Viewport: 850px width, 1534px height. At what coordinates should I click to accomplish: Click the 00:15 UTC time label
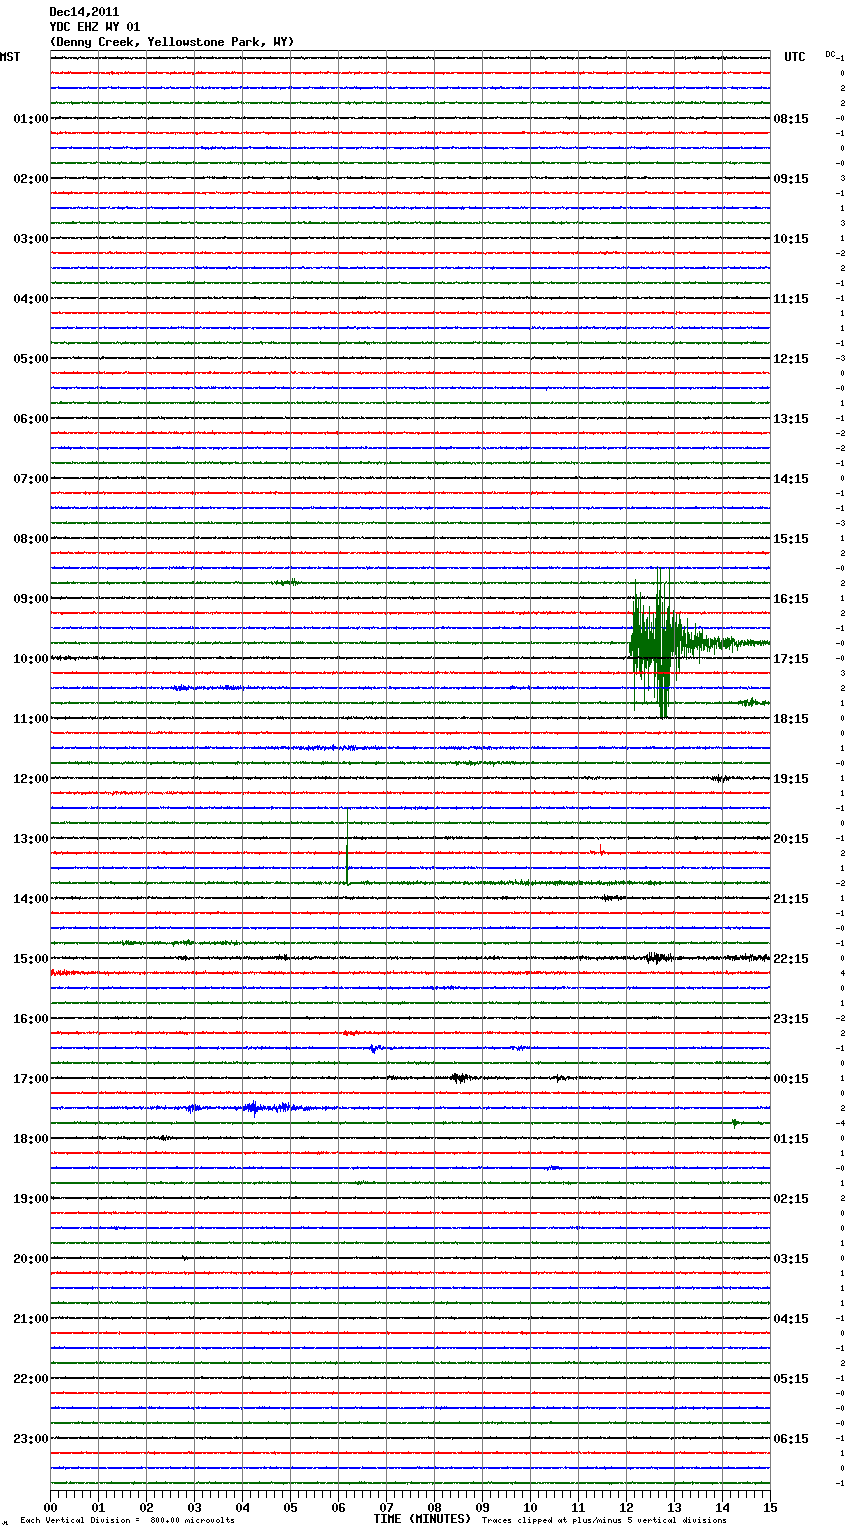pos(791,1079)
